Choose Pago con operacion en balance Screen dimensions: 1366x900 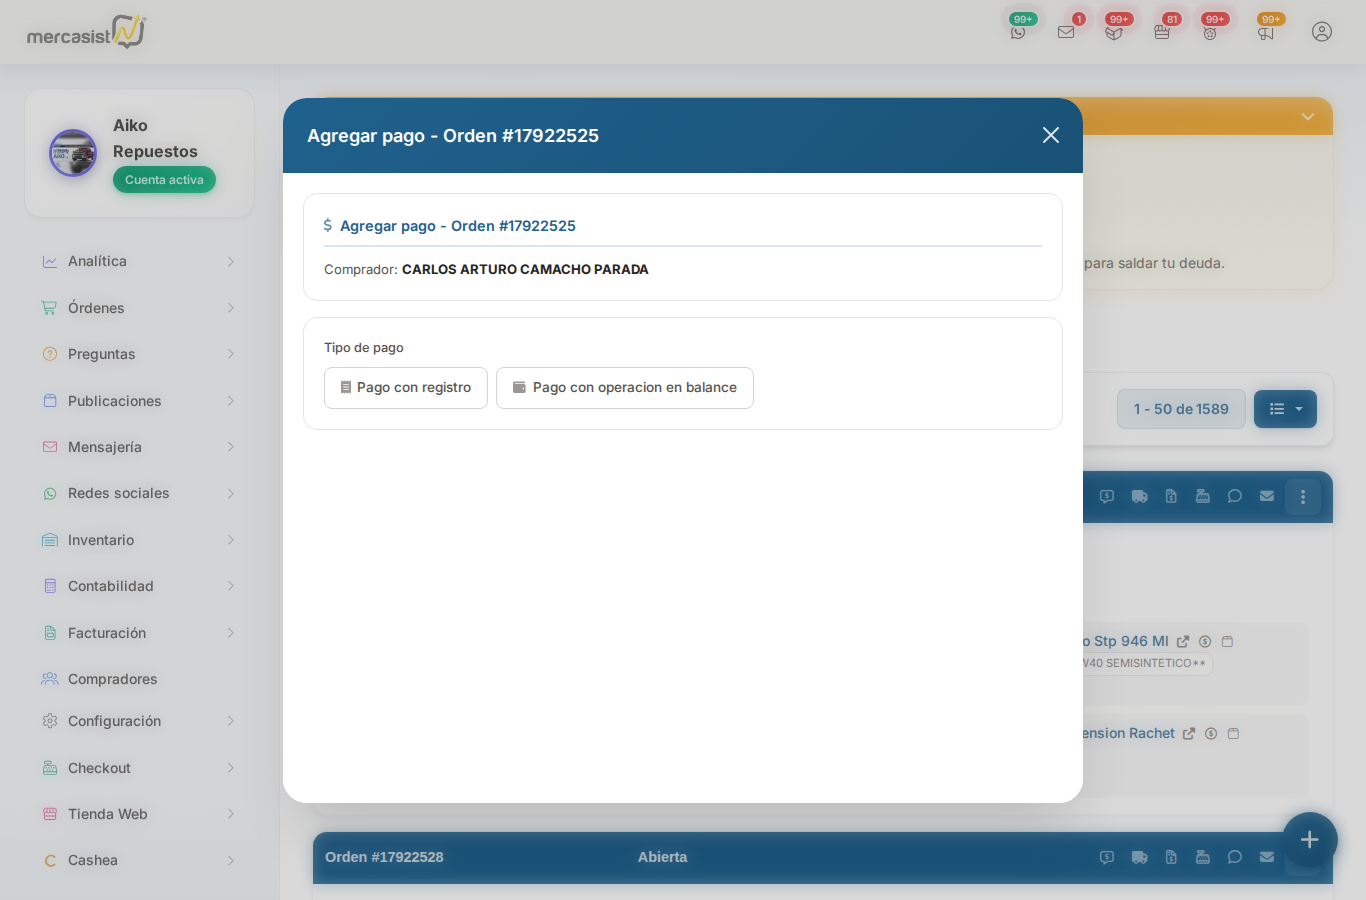coord(624,388)
